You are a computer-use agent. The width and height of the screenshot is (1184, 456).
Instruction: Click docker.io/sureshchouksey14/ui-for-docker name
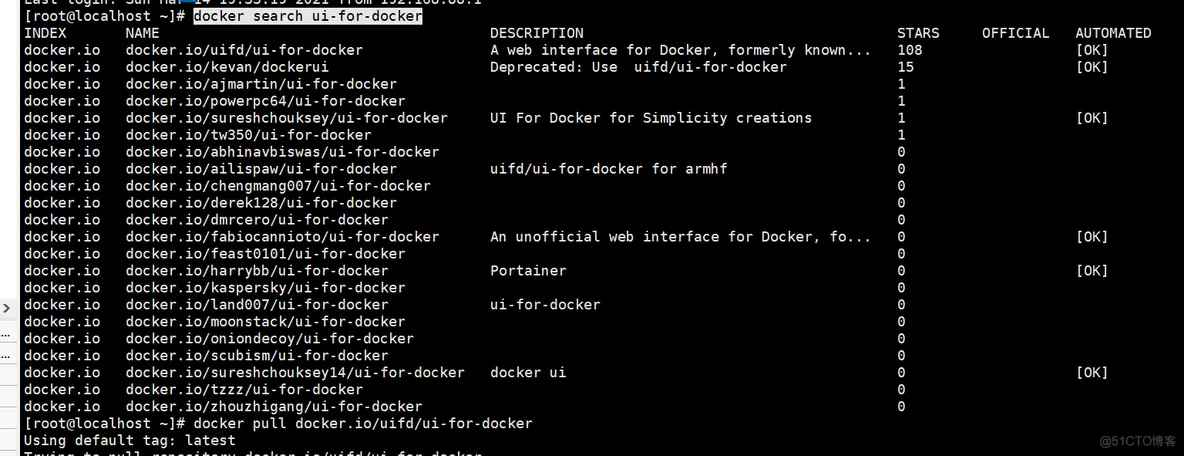coord(294,373)
